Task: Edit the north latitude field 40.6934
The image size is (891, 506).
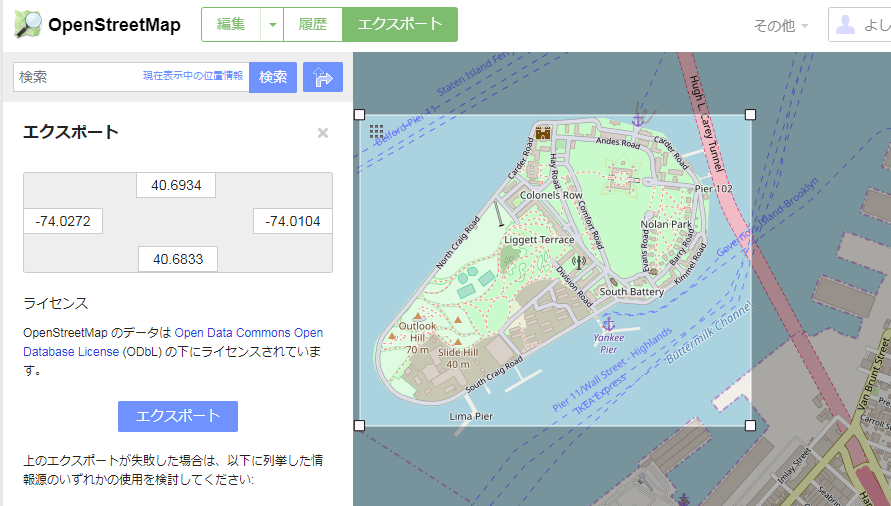Action: click(176, 185)
